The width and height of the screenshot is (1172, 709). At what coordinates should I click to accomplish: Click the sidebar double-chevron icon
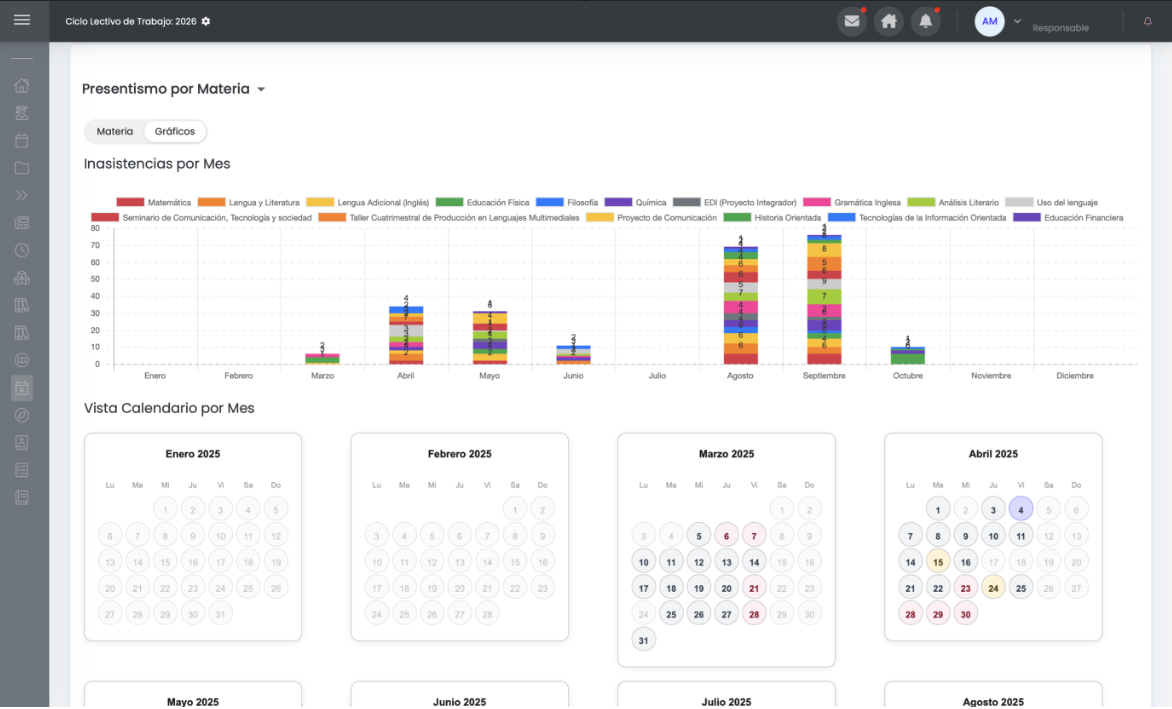point(22,195)
